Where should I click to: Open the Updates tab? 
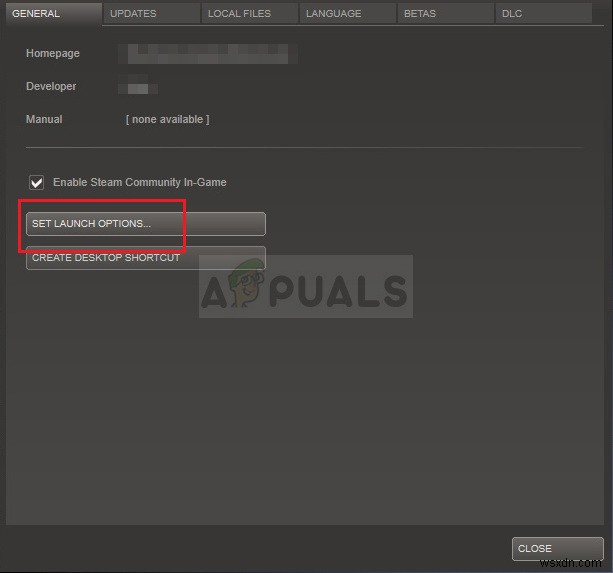click(152, 14)
